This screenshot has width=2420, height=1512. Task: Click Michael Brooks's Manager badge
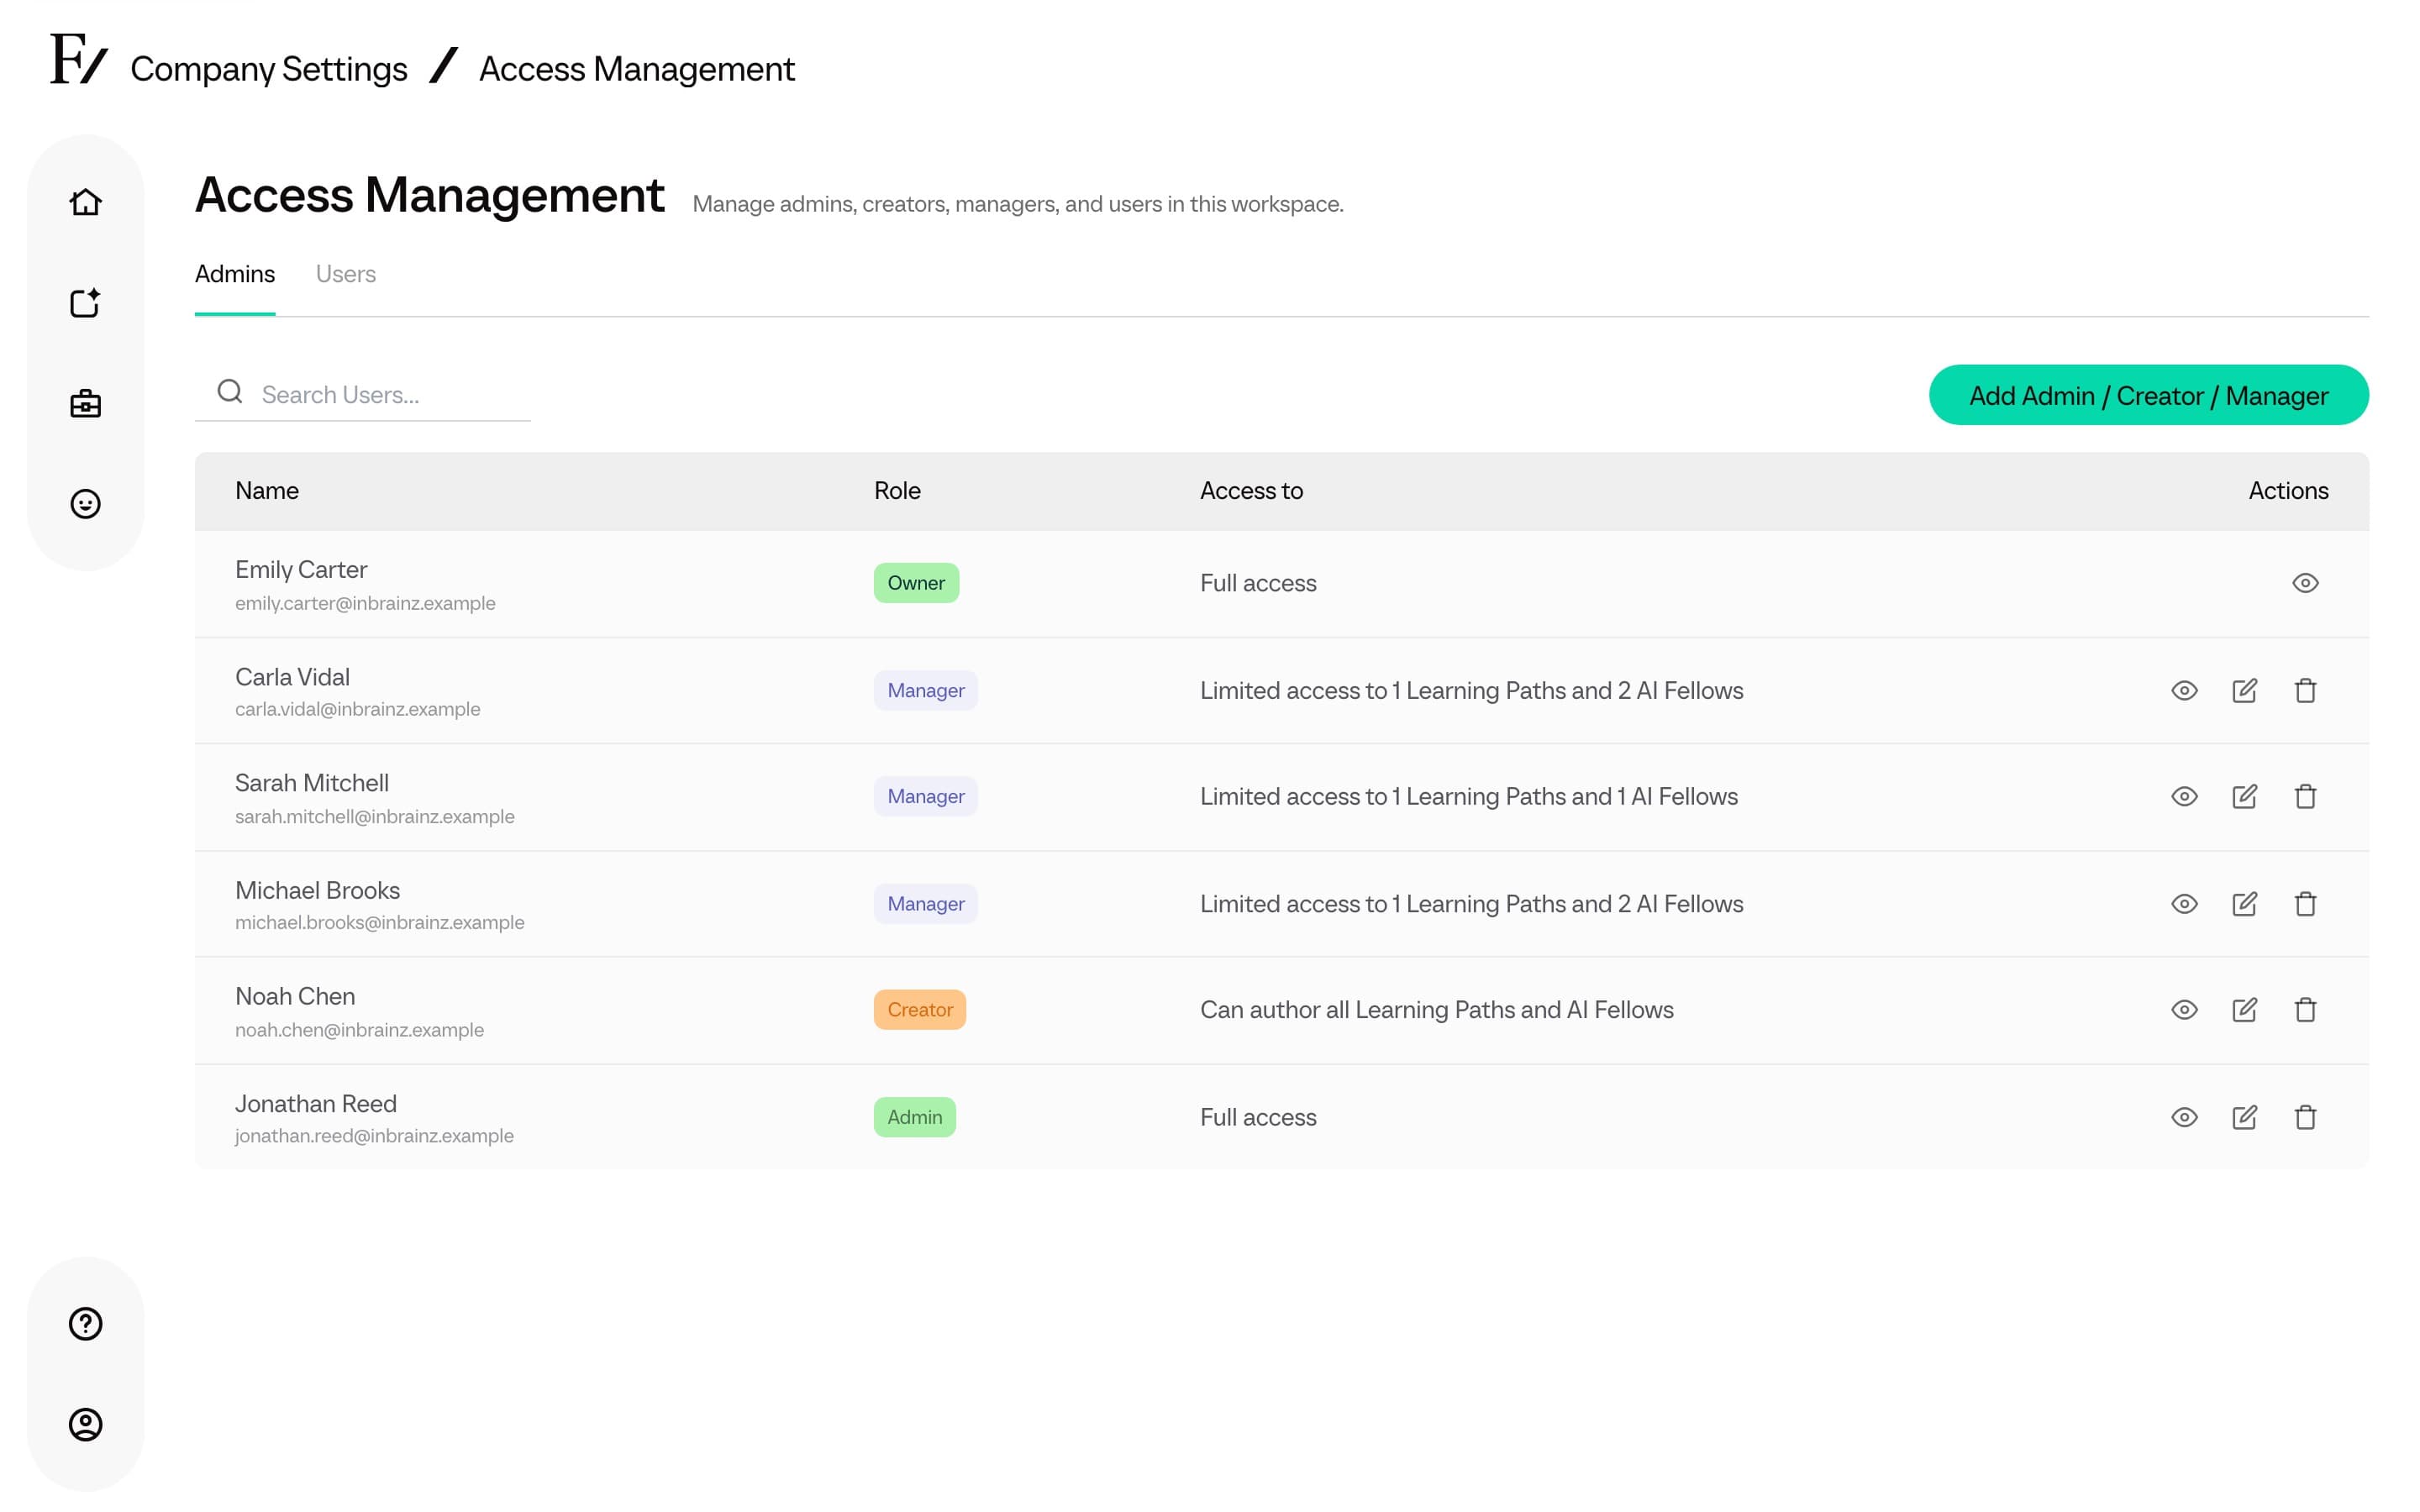point(925,904)
